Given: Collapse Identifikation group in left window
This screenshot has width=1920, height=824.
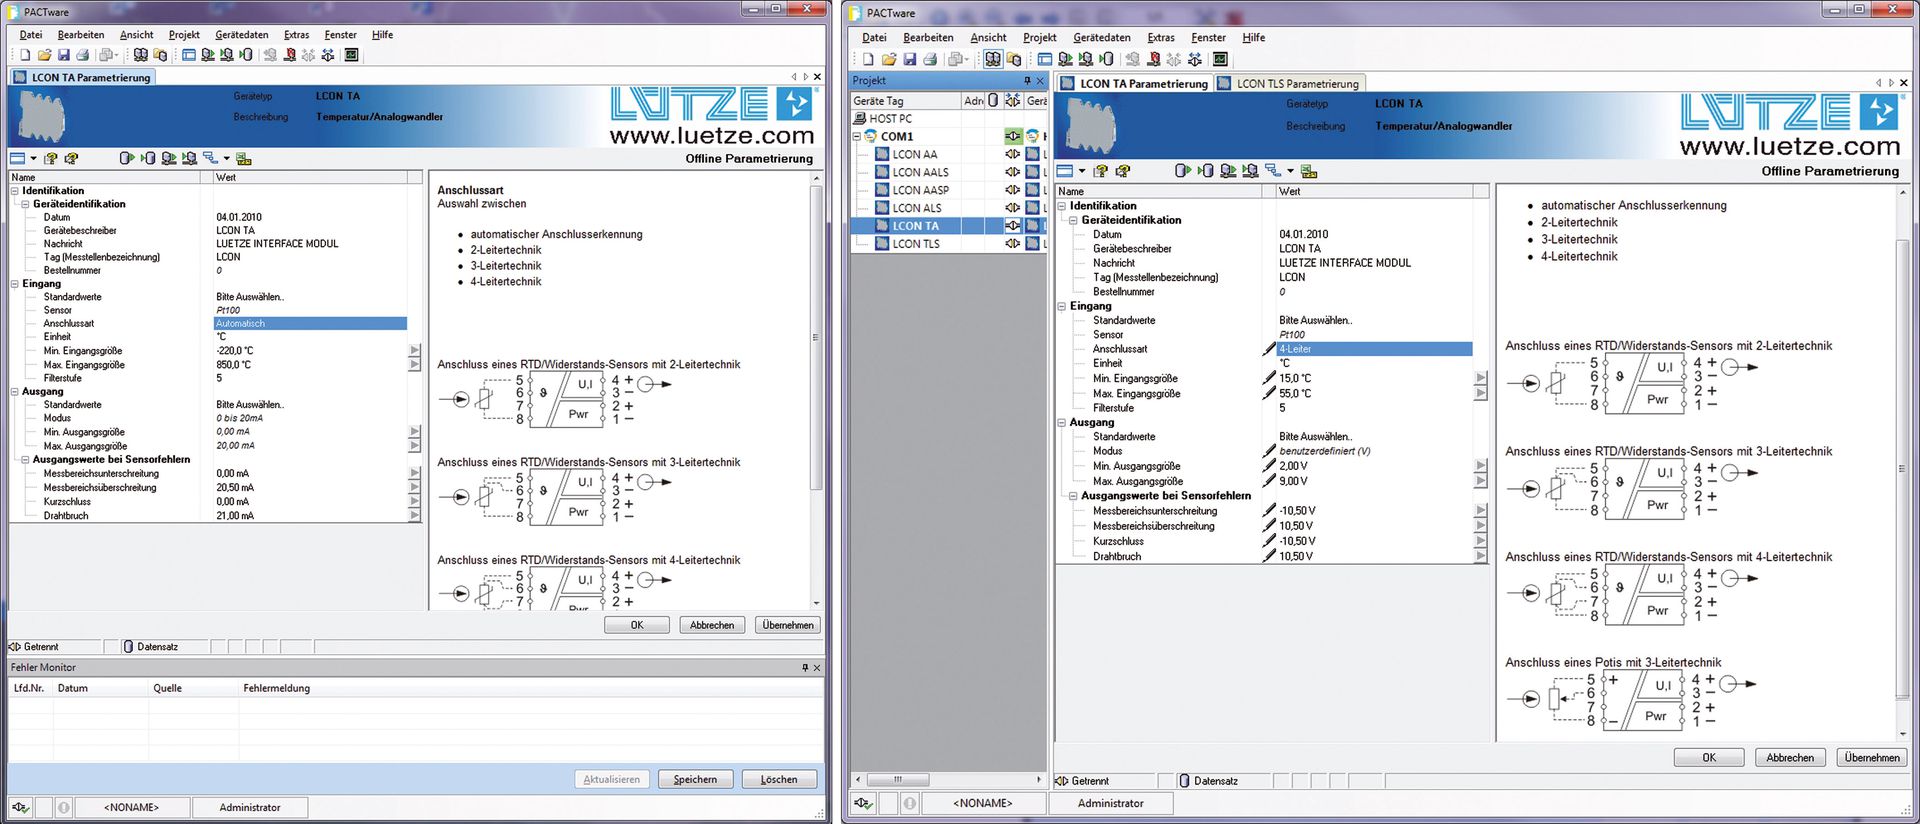Looking at the screenshot, I should click(15, 191).
